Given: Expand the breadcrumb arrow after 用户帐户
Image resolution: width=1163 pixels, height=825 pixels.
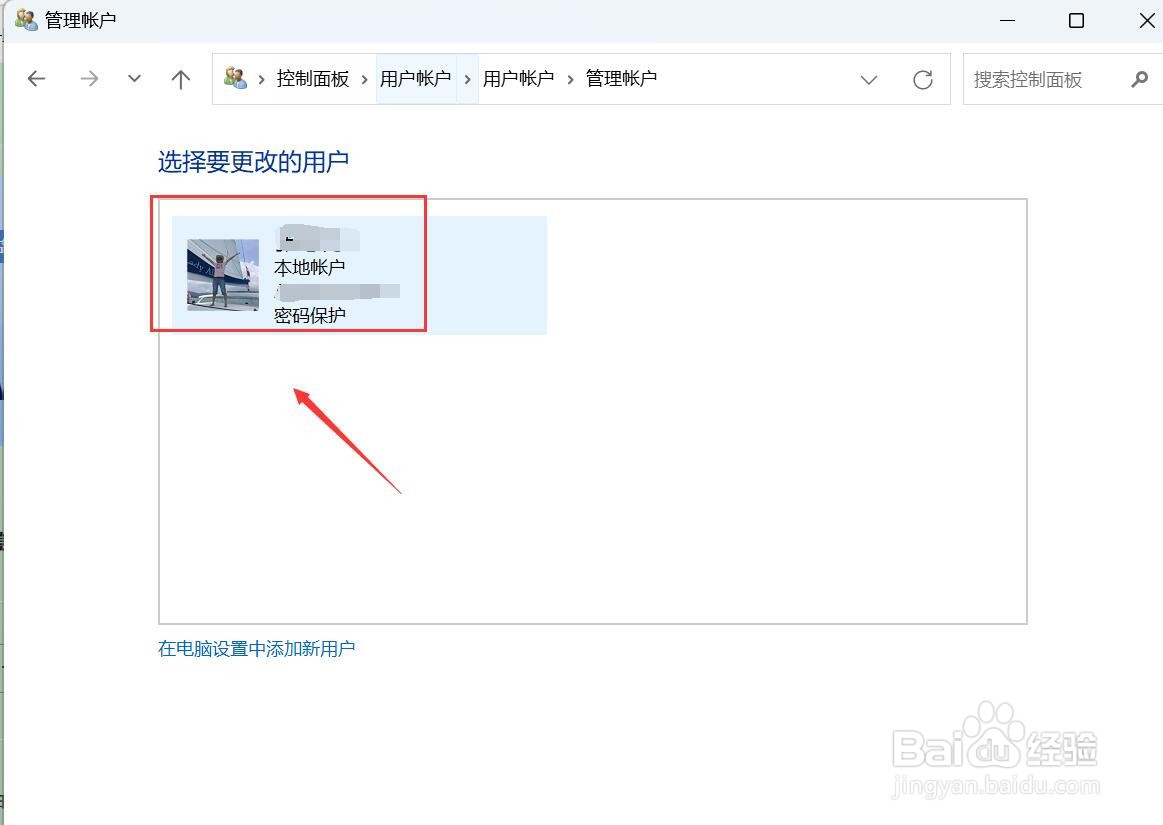Looking at the screenshot, I should [x=467, y=79].
